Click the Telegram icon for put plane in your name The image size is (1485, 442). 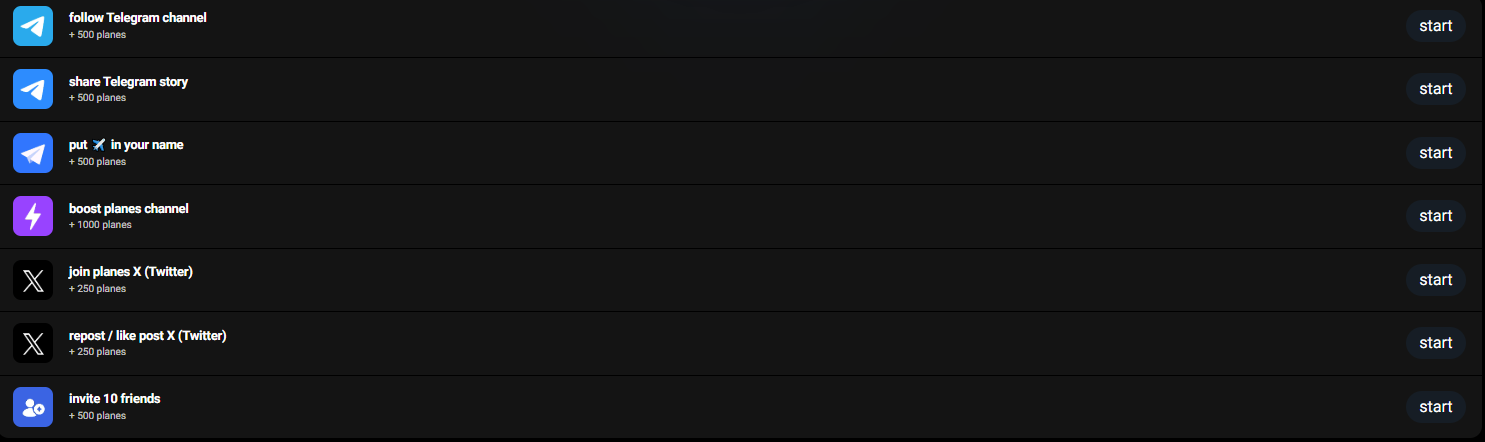(33, 153)
